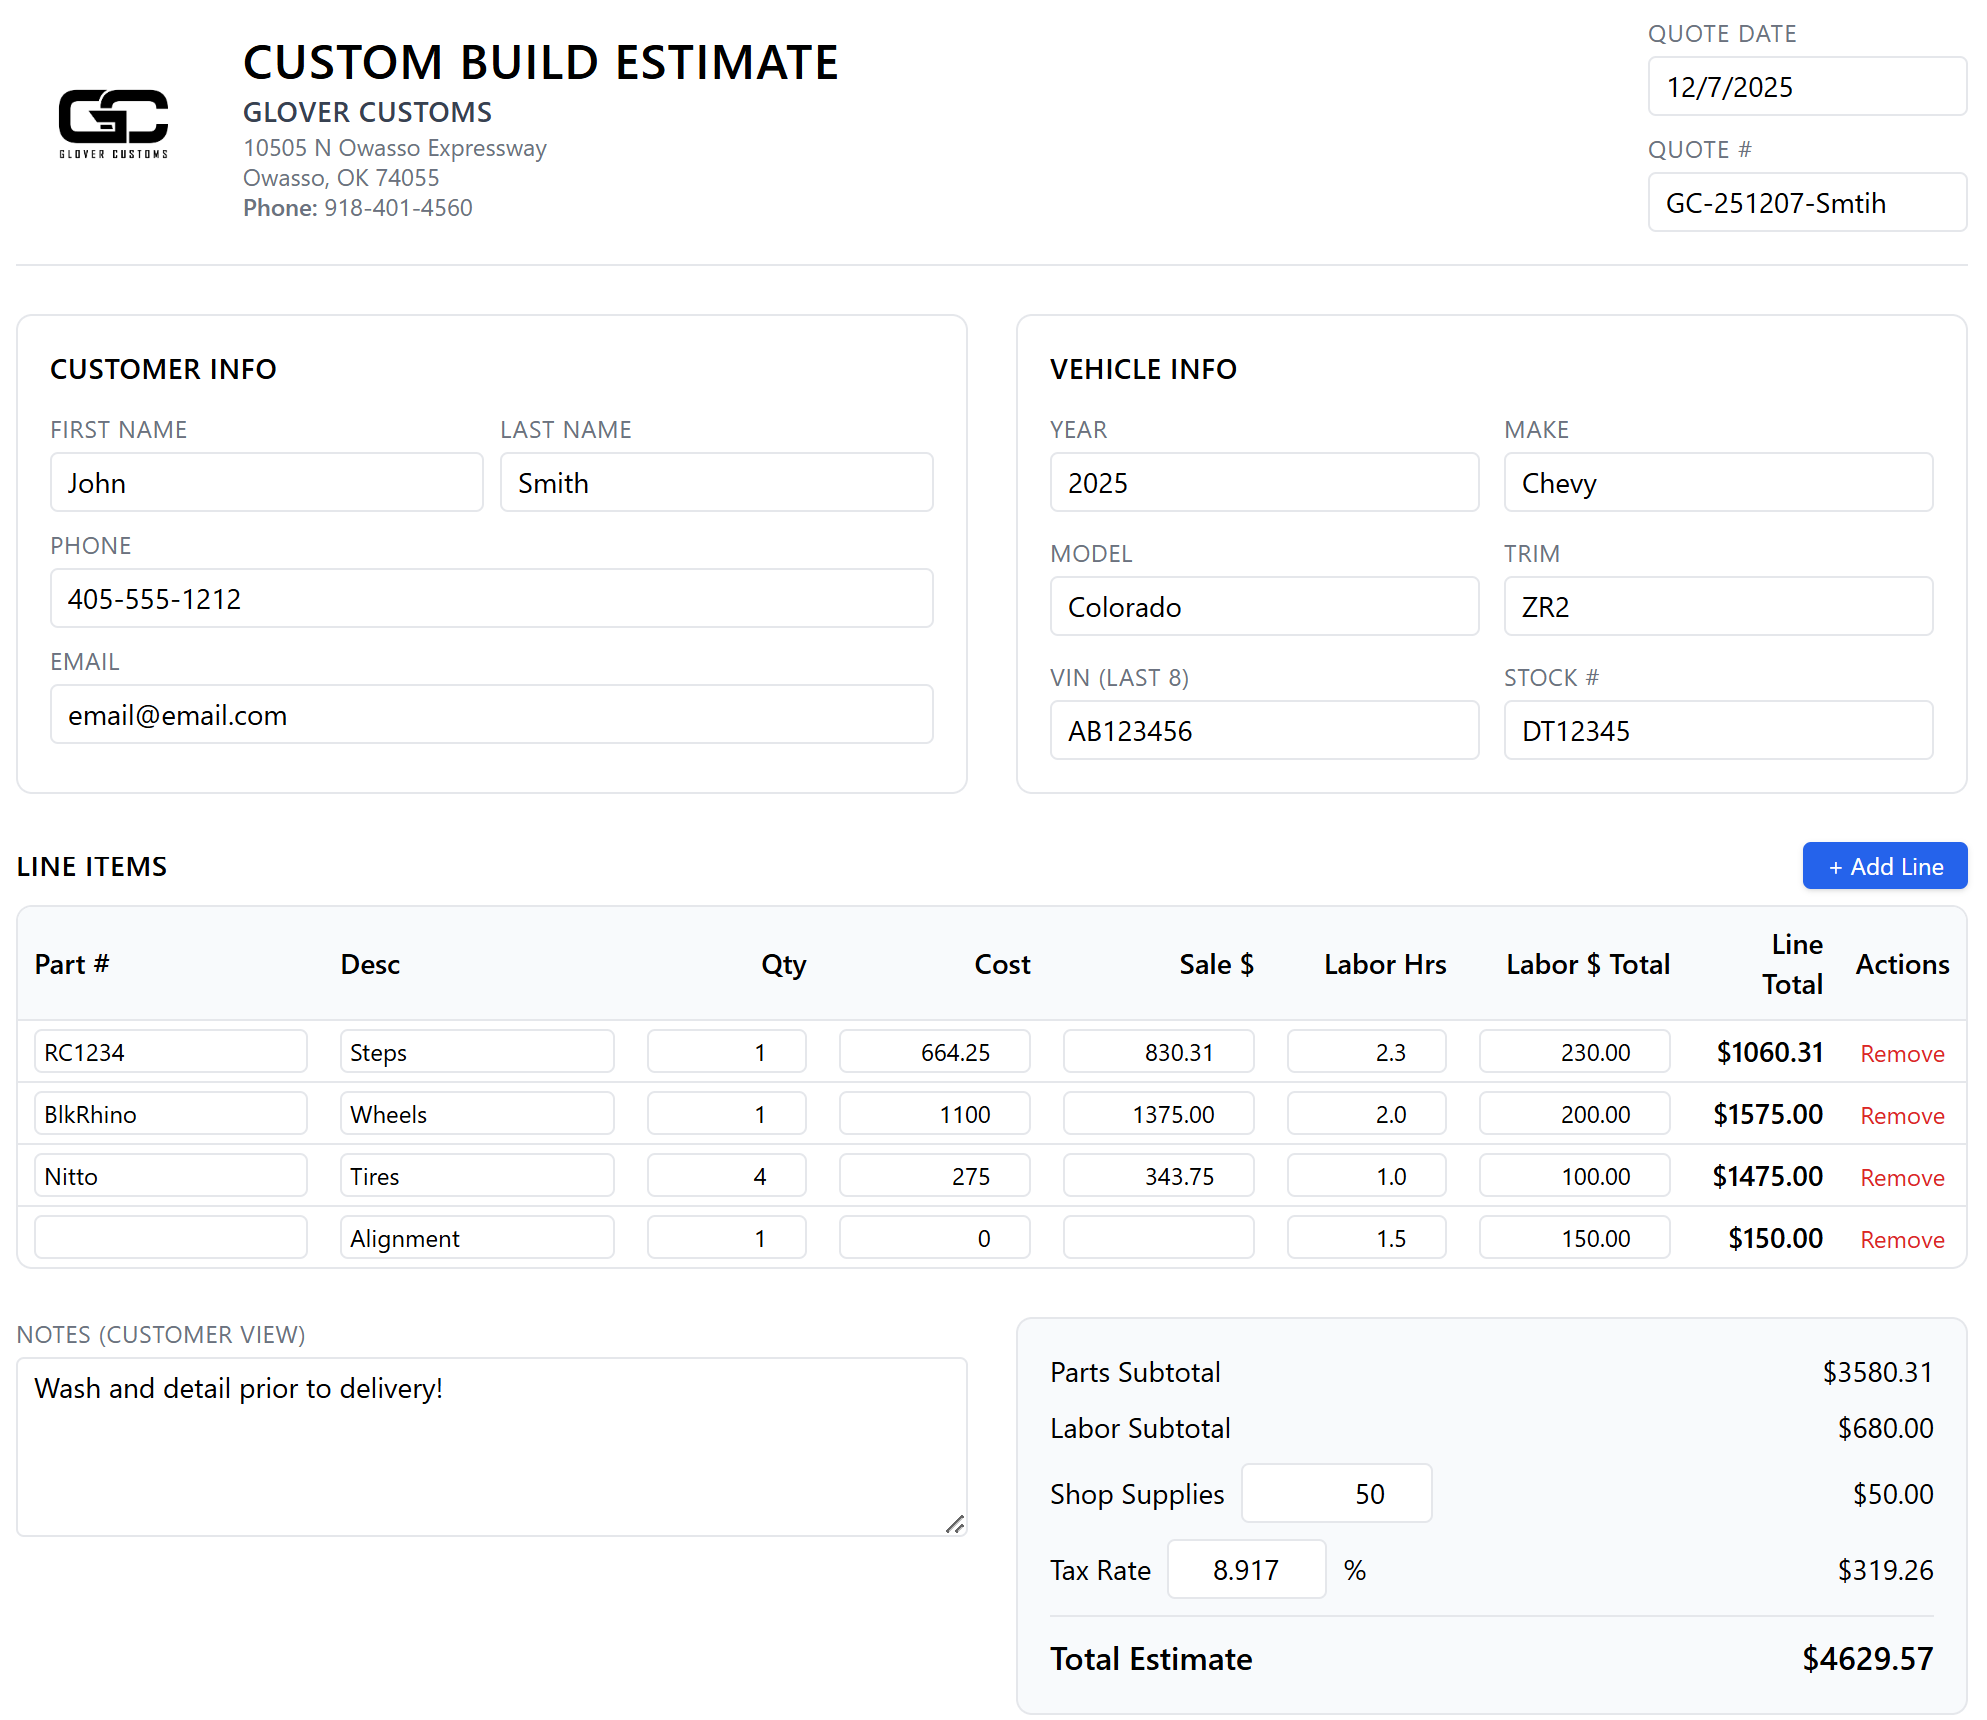Click the customer notes text area

pos(491,1445)
